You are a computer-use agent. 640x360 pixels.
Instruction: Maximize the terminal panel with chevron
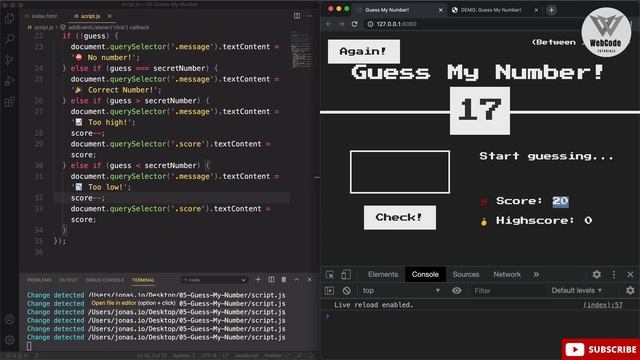[297, 280]
